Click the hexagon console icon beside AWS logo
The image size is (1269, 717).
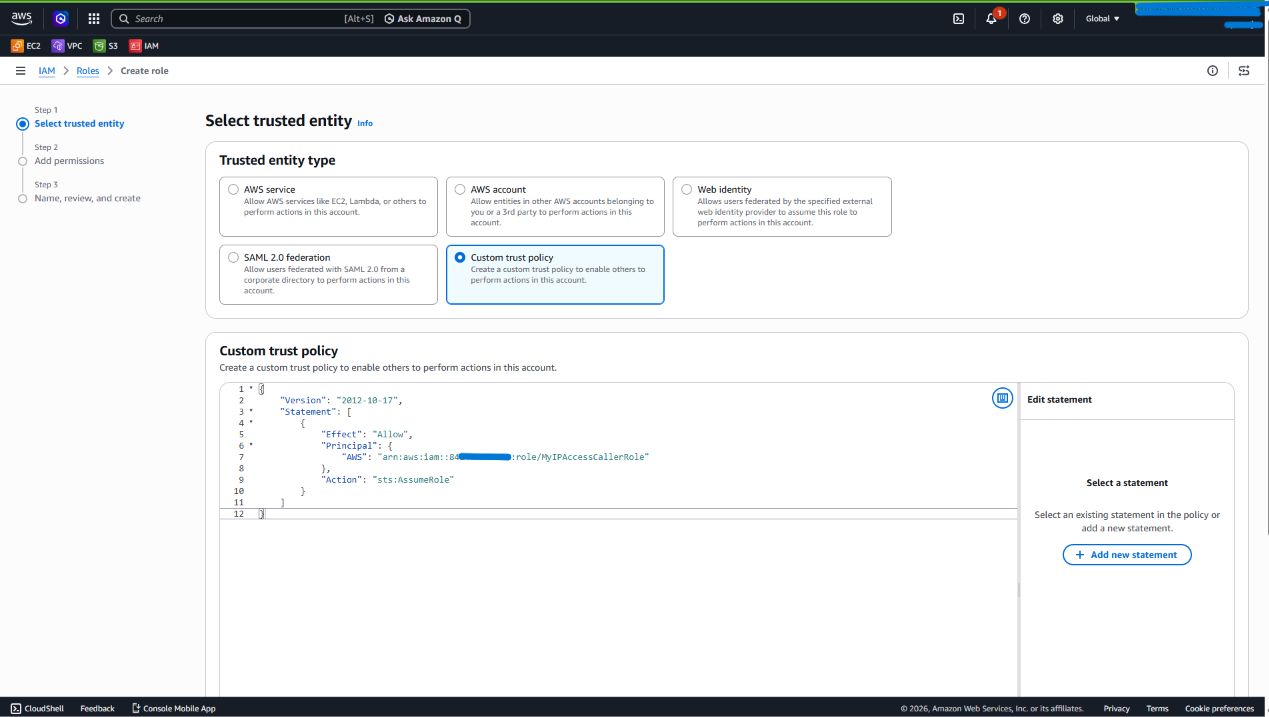click(x=60, y=18)
